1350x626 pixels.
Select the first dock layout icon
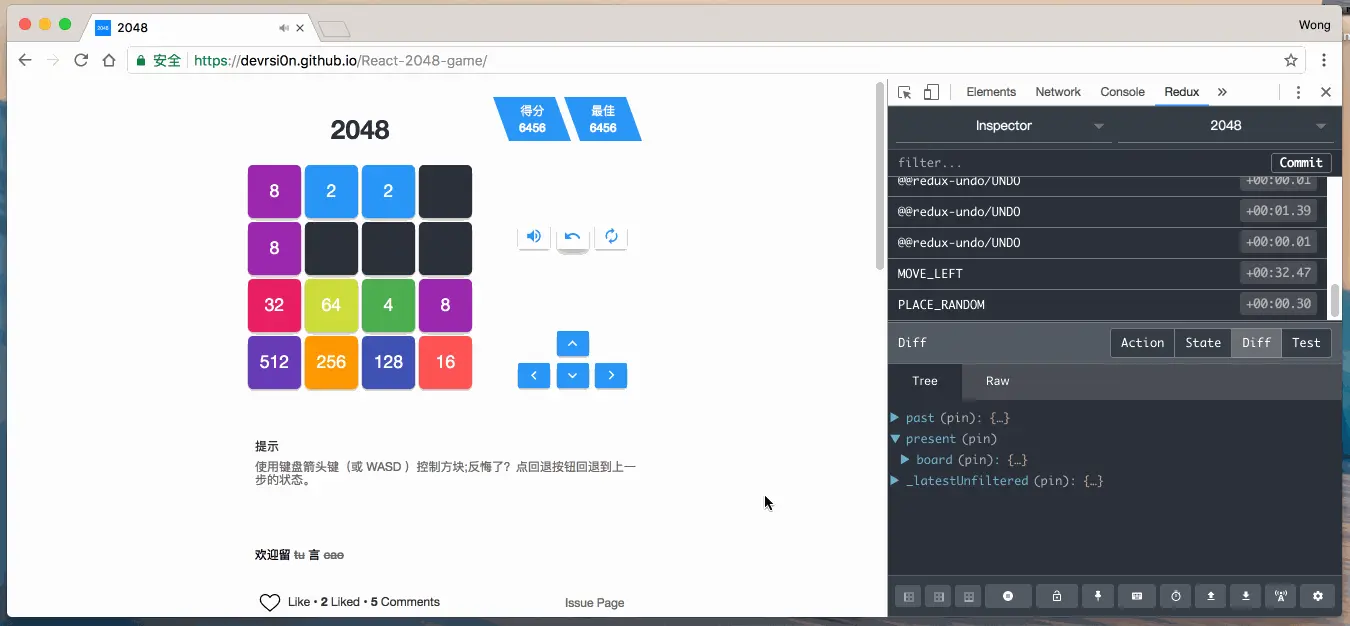(x=907, y=596)
